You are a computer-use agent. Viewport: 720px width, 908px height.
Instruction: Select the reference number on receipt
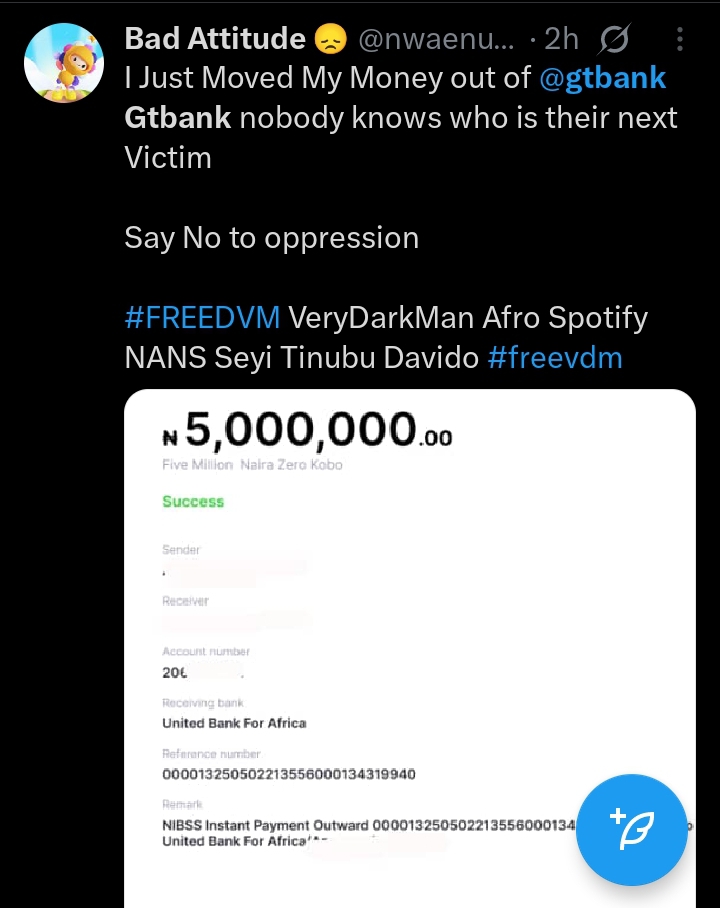(289, 775)
